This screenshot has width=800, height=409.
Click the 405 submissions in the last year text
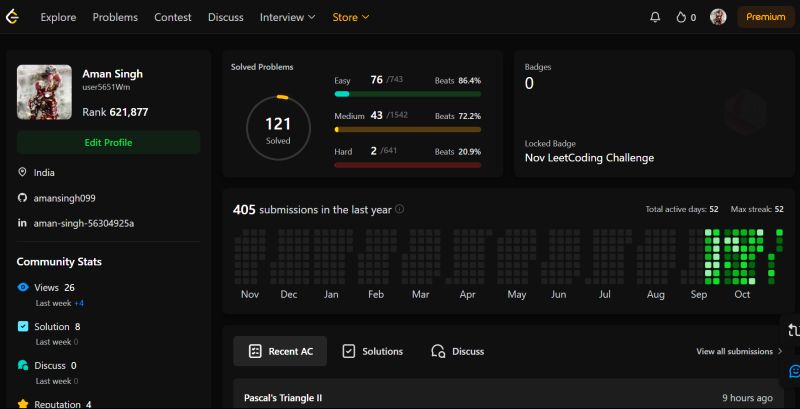coord(312,210)
